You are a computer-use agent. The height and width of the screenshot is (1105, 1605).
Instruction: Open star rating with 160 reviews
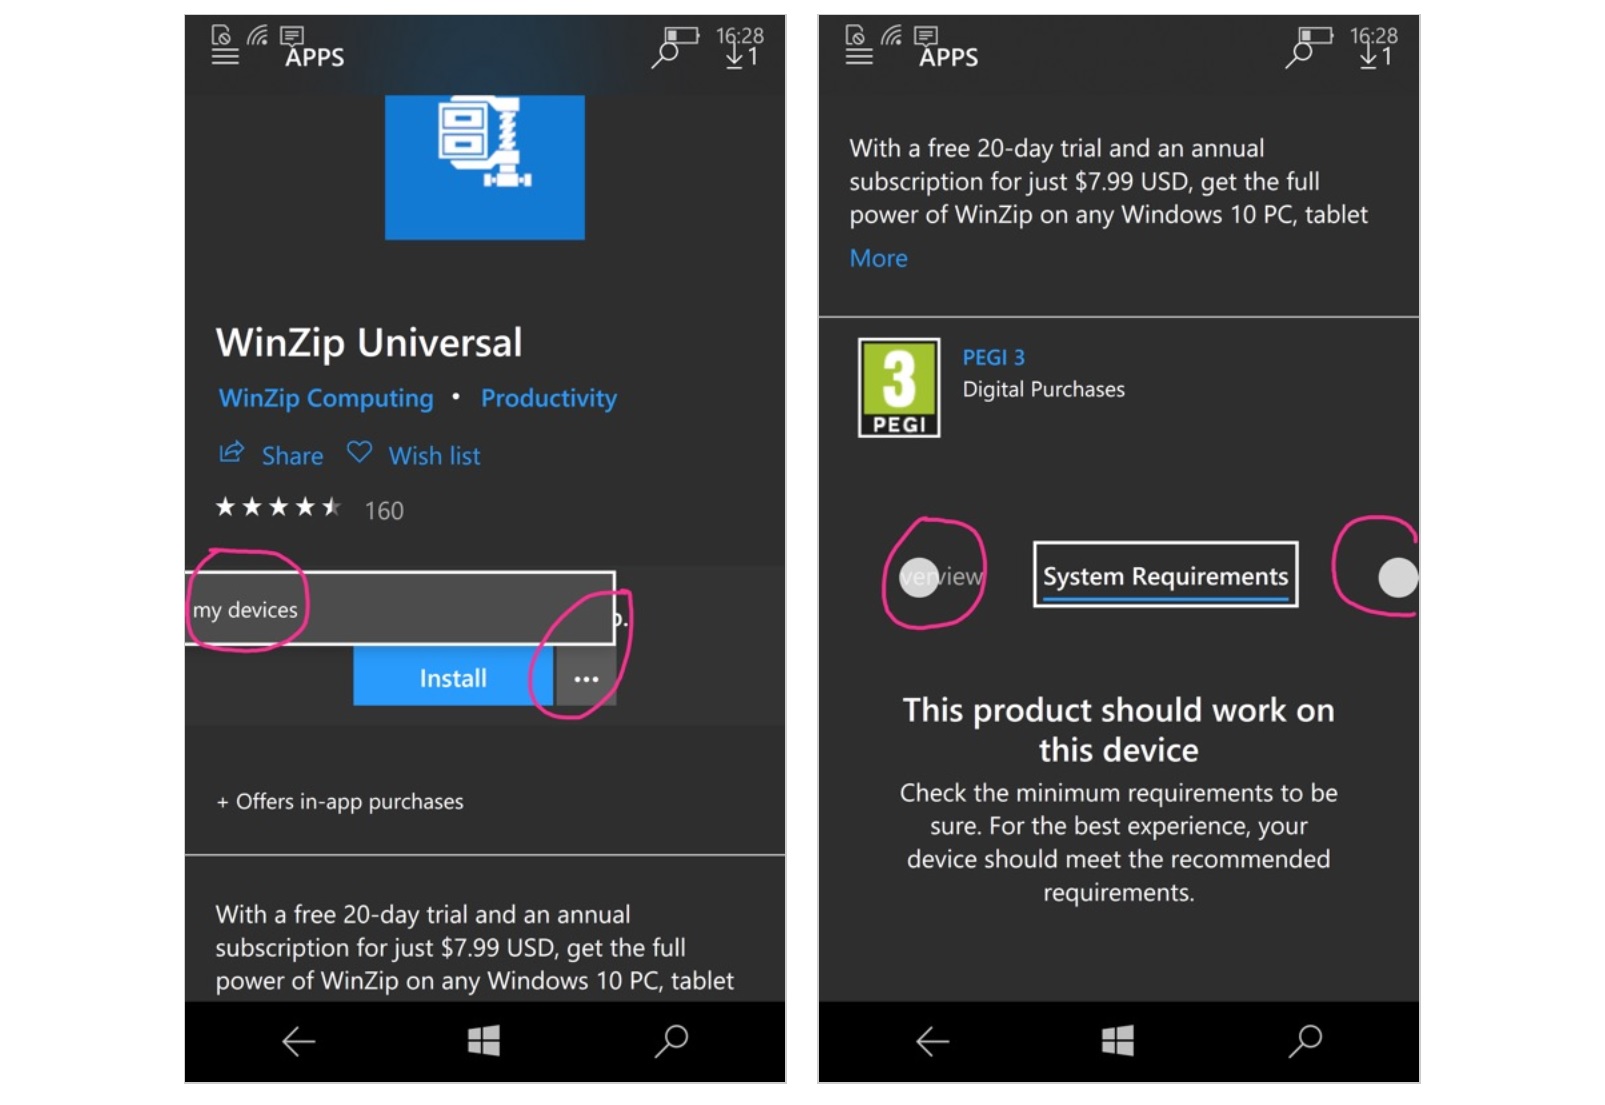pos(310,509)
